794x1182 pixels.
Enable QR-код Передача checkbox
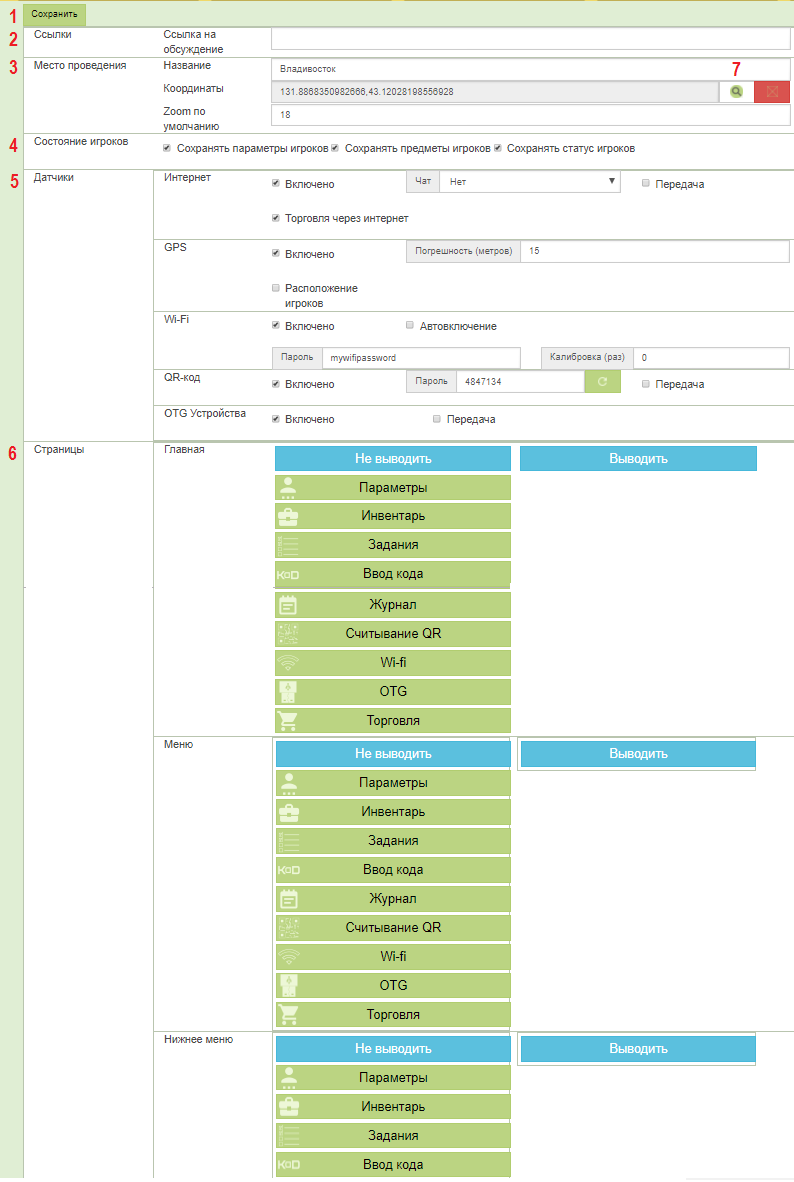645,384
